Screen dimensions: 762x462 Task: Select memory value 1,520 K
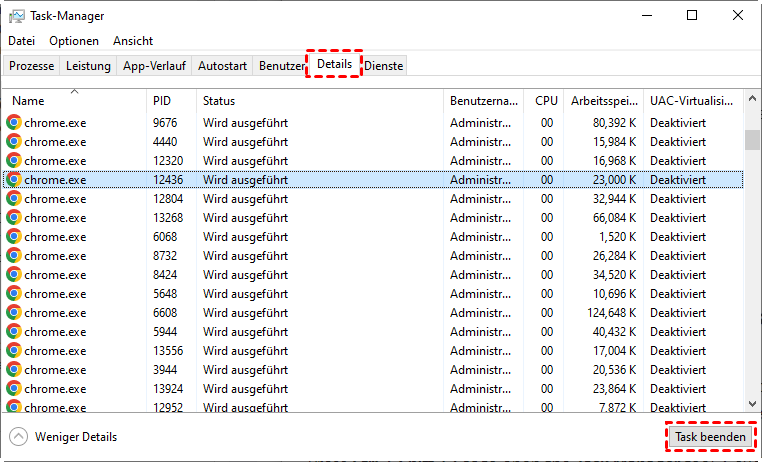[617, 236]
